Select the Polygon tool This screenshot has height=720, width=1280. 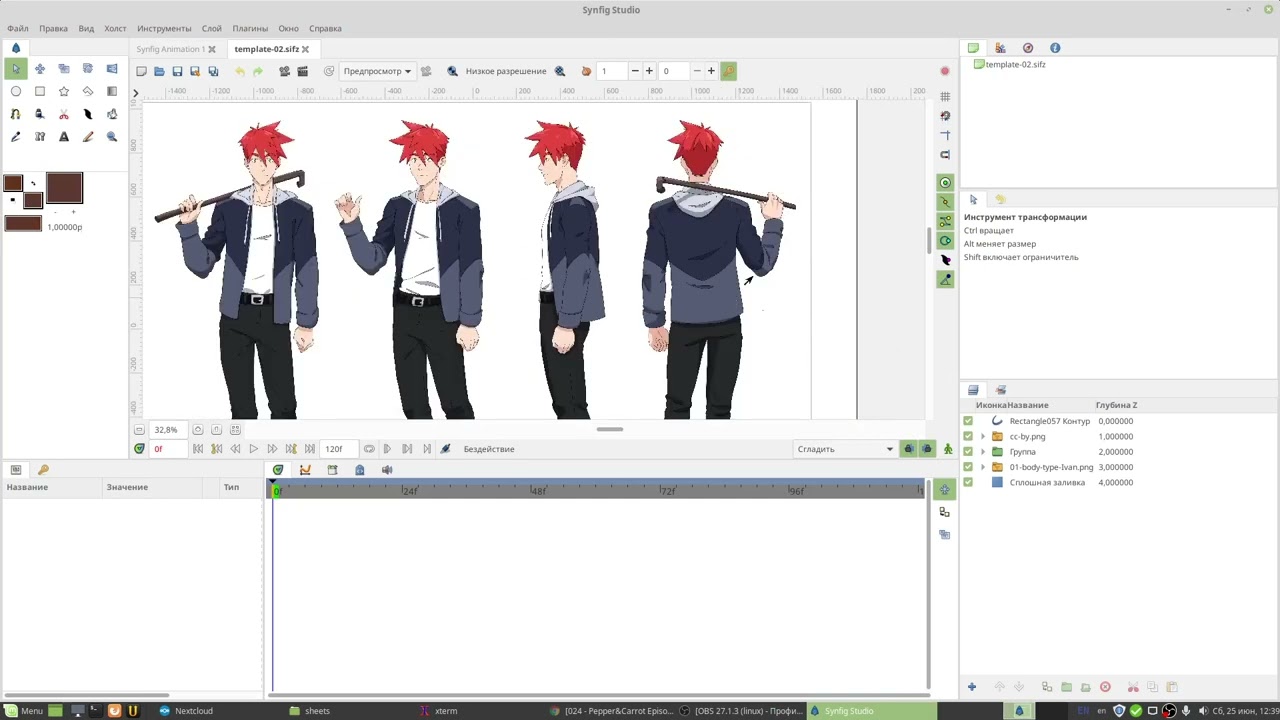(88, 91)
